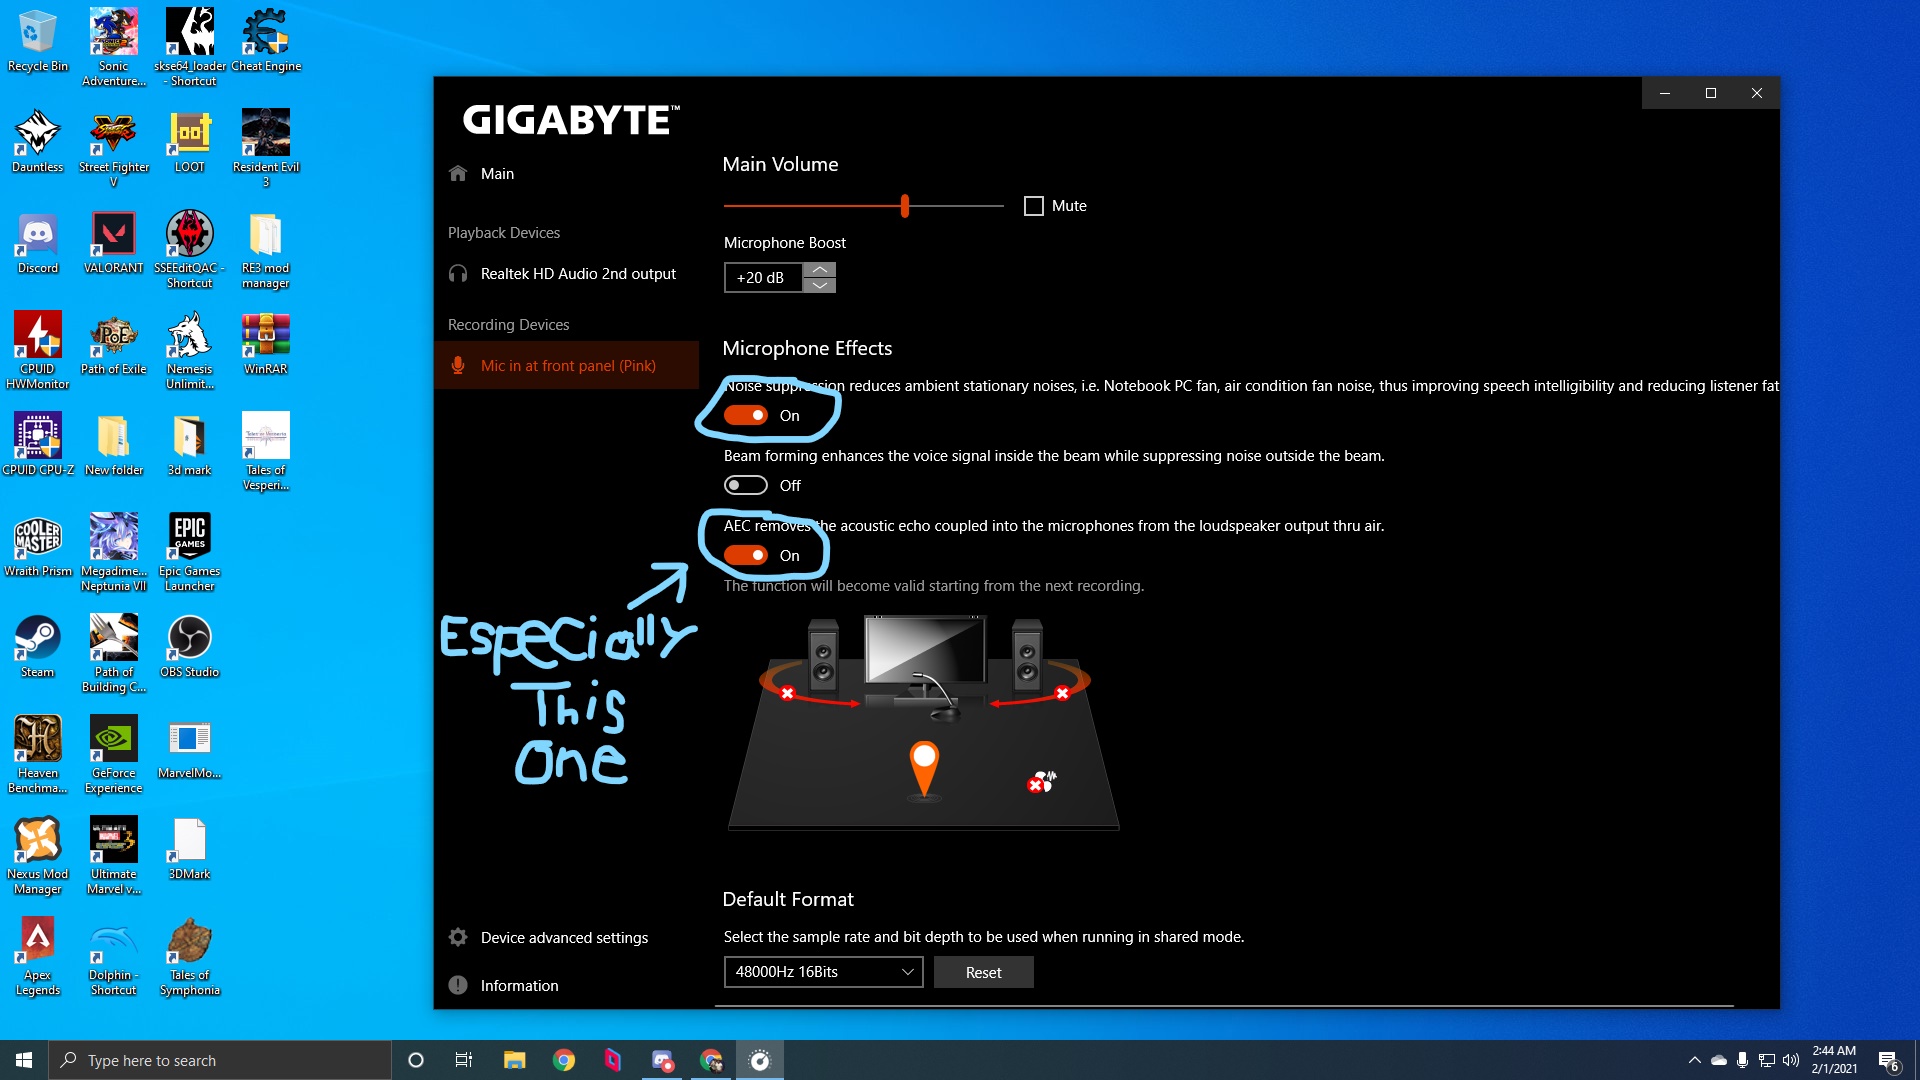This screenshot has width=1920, height=1080.
Task: Select Path of Exile desktop icon
Action: click(114, 344)
